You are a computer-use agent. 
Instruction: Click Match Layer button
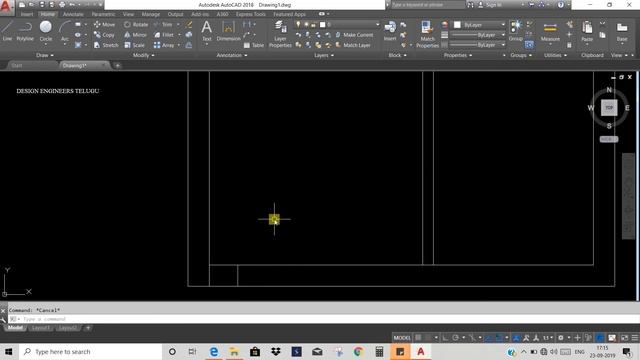point(353,45)
